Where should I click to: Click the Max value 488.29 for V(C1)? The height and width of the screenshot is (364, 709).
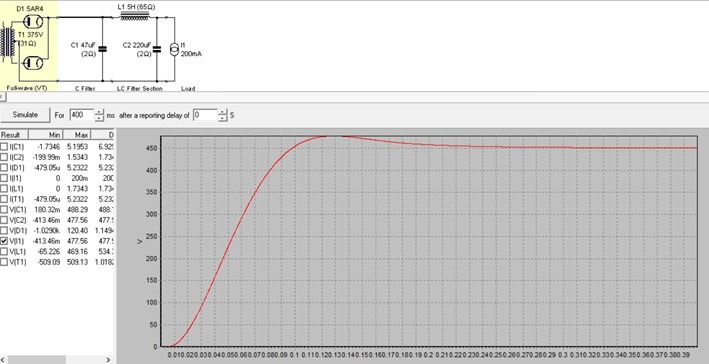click(78, 210)
